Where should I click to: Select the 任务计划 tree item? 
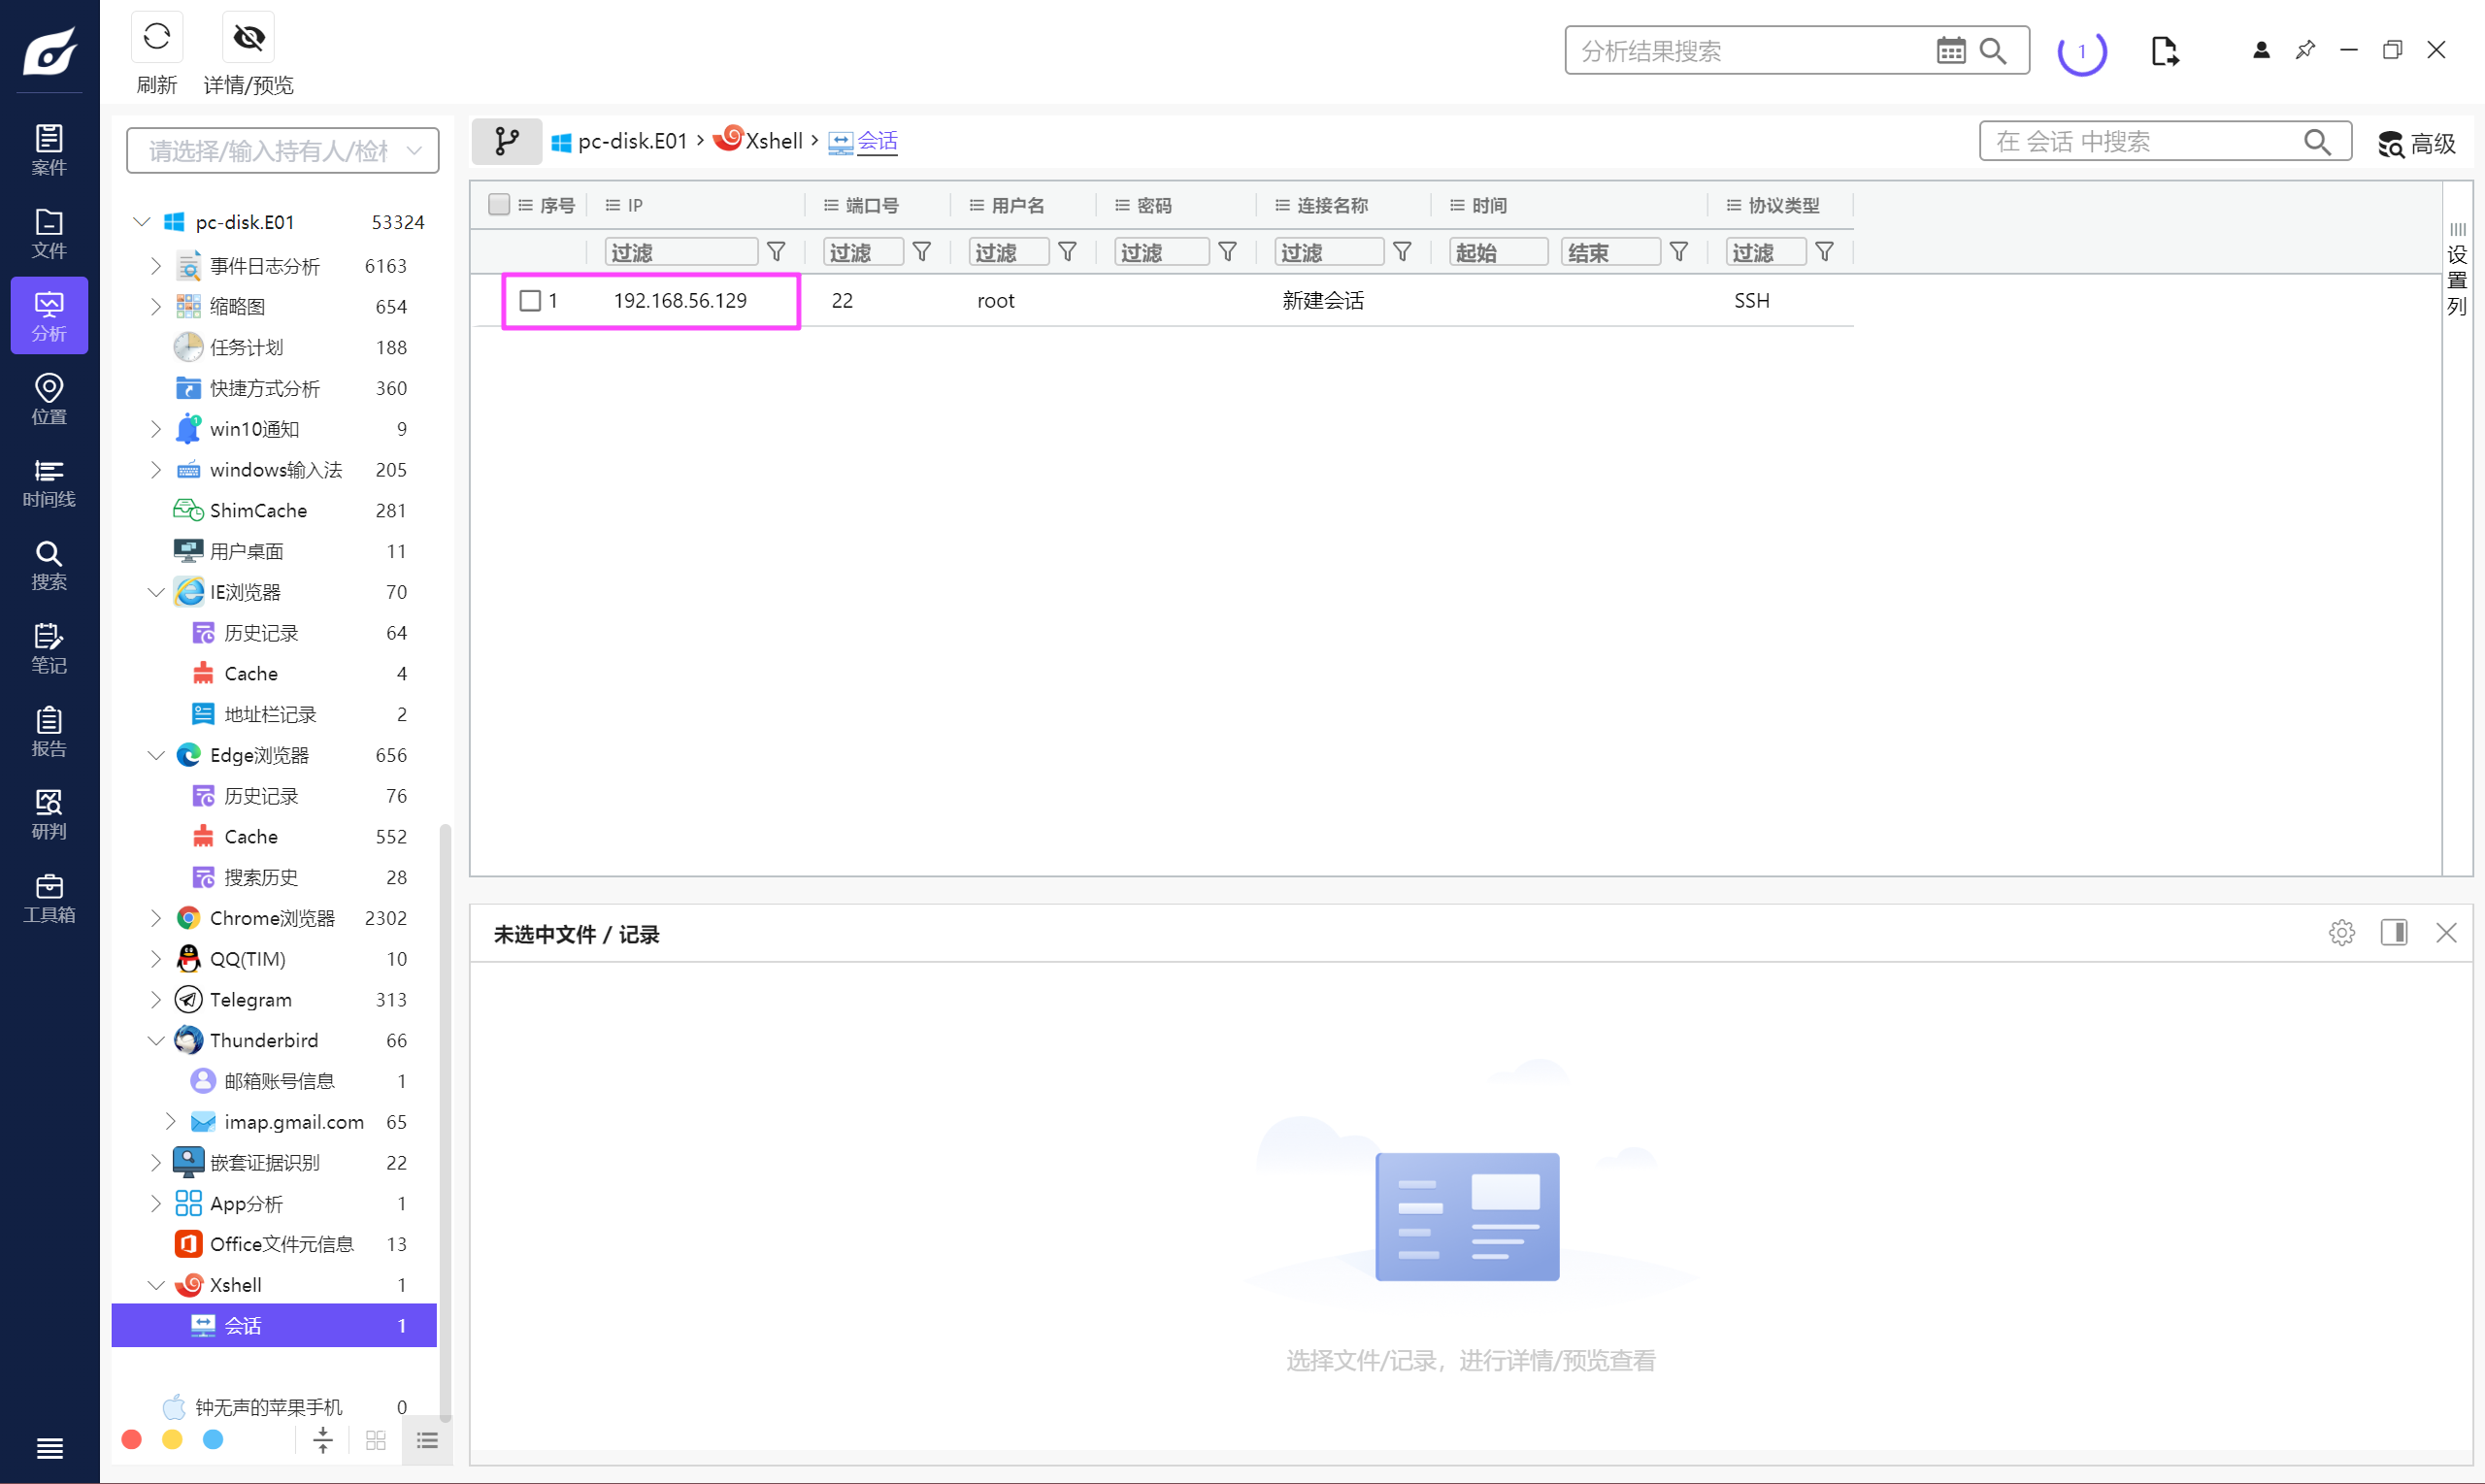[x=246, y=347]
